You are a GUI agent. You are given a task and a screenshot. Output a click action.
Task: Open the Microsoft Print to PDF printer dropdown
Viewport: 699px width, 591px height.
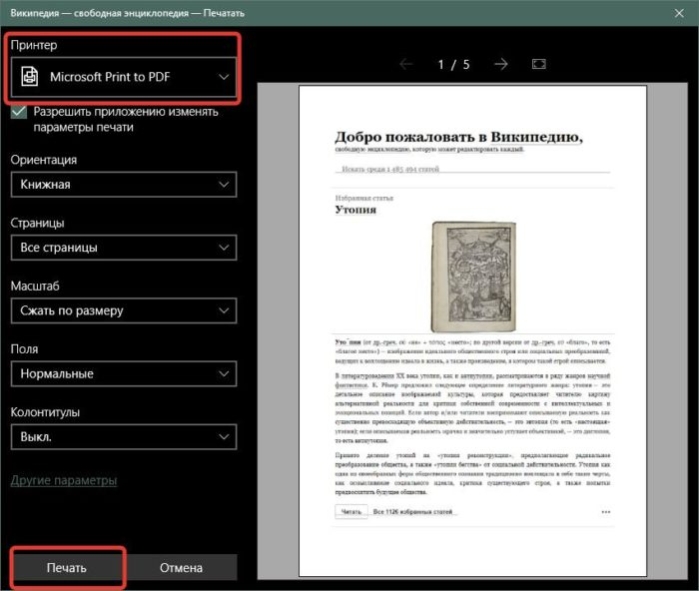[123, 77]
